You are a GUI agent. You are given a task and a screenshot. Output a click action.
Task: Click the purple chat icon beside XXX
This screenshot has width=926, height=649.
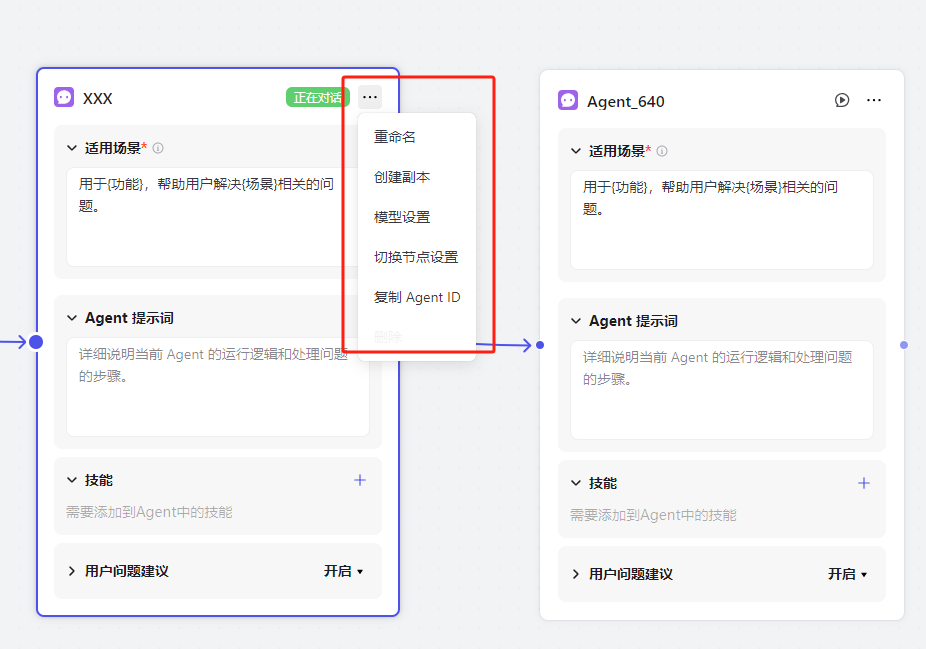coord(64,97)
